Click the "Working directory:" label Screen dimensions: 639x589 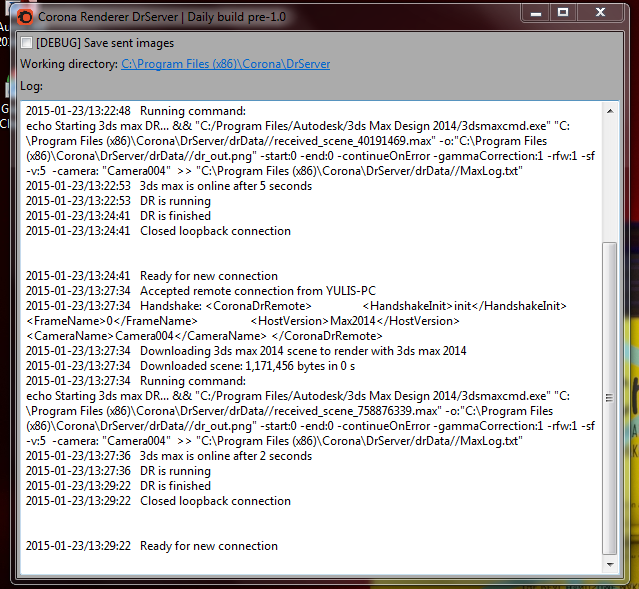point(69,64)
